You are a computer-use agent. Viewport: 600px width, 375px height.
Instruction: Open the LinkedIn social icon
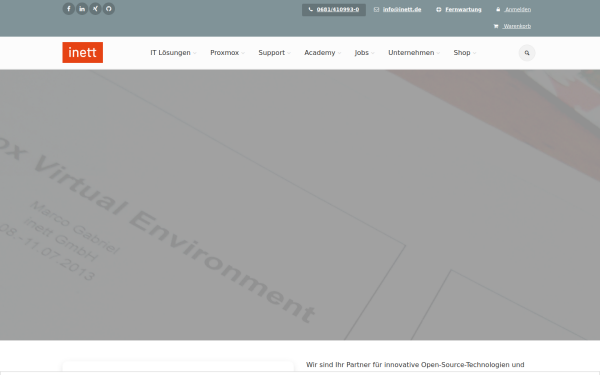pos(82,9)
